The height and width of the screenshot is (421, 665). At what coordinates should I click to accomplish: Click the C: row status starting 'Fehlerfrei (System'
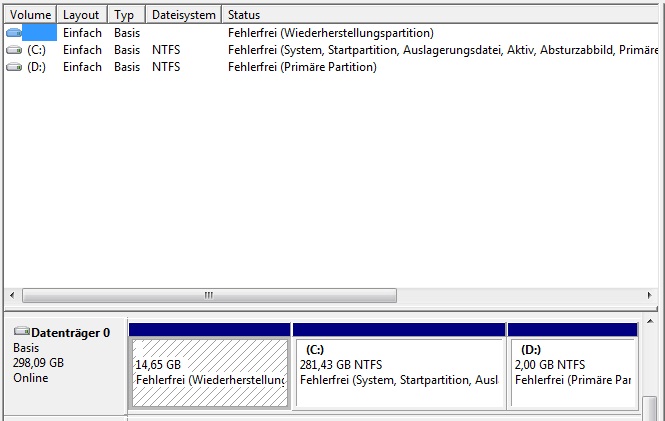coord(443,50)
